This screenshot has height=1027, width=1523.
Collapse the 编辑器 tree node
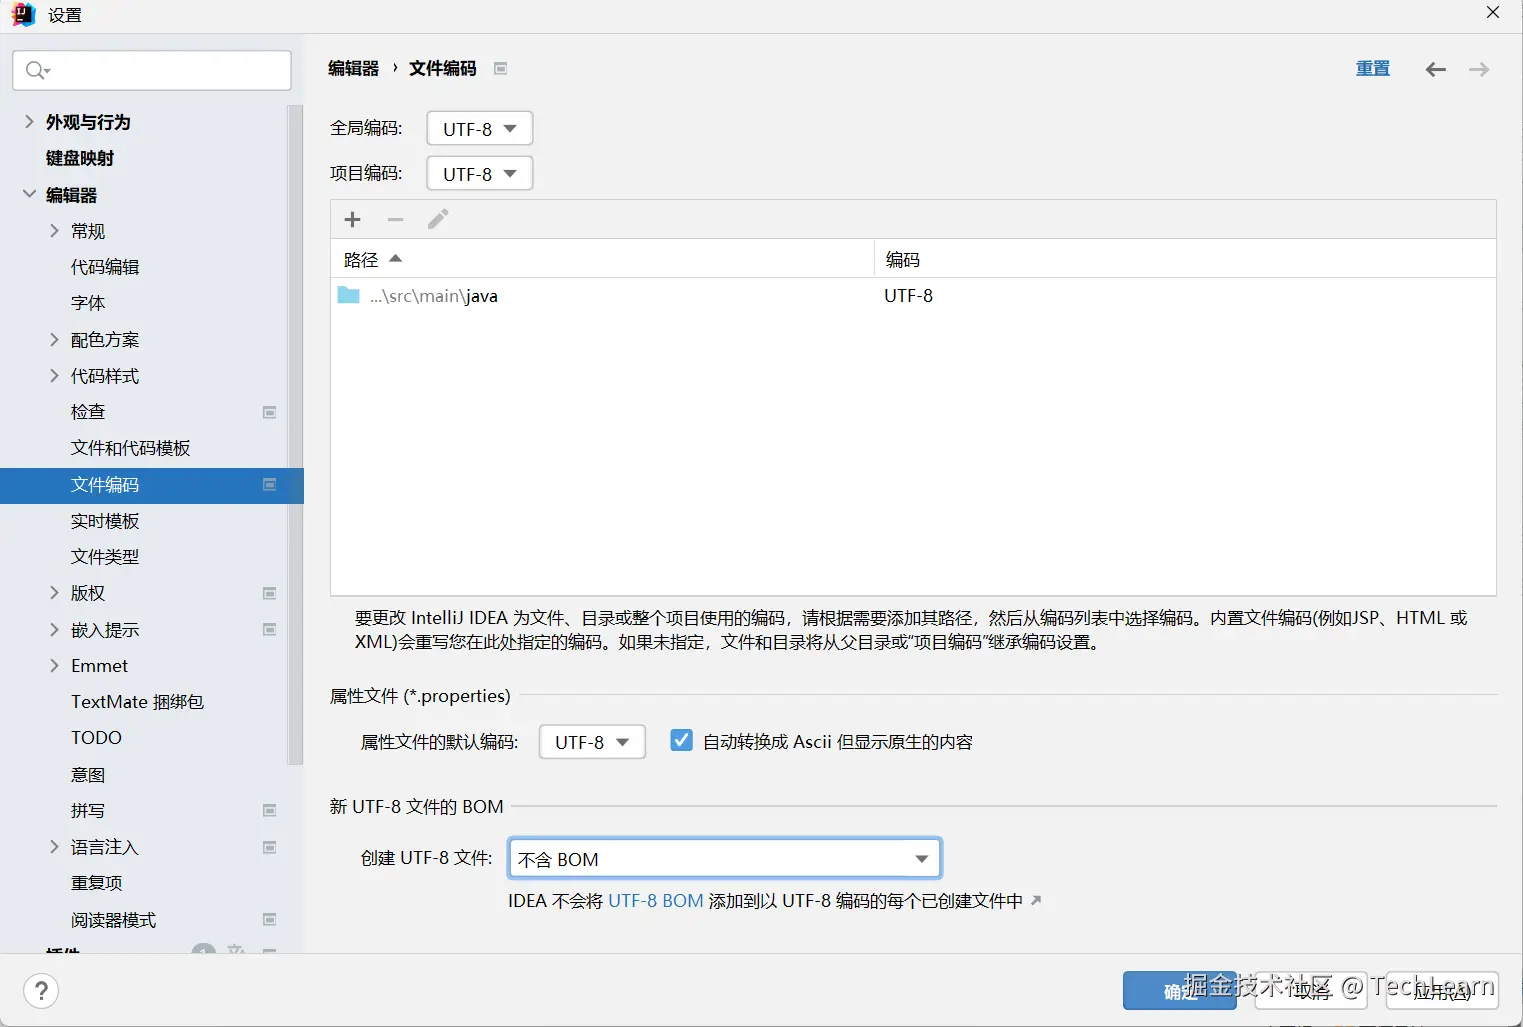click(29, 194)
